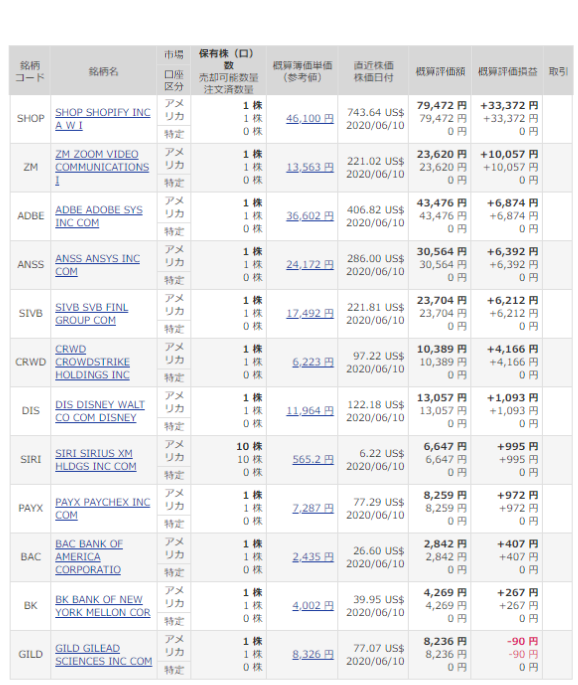Click the 概算評価損益 column header
The width and height of the screenshot is (578, 685).
(x=507, y=71)
